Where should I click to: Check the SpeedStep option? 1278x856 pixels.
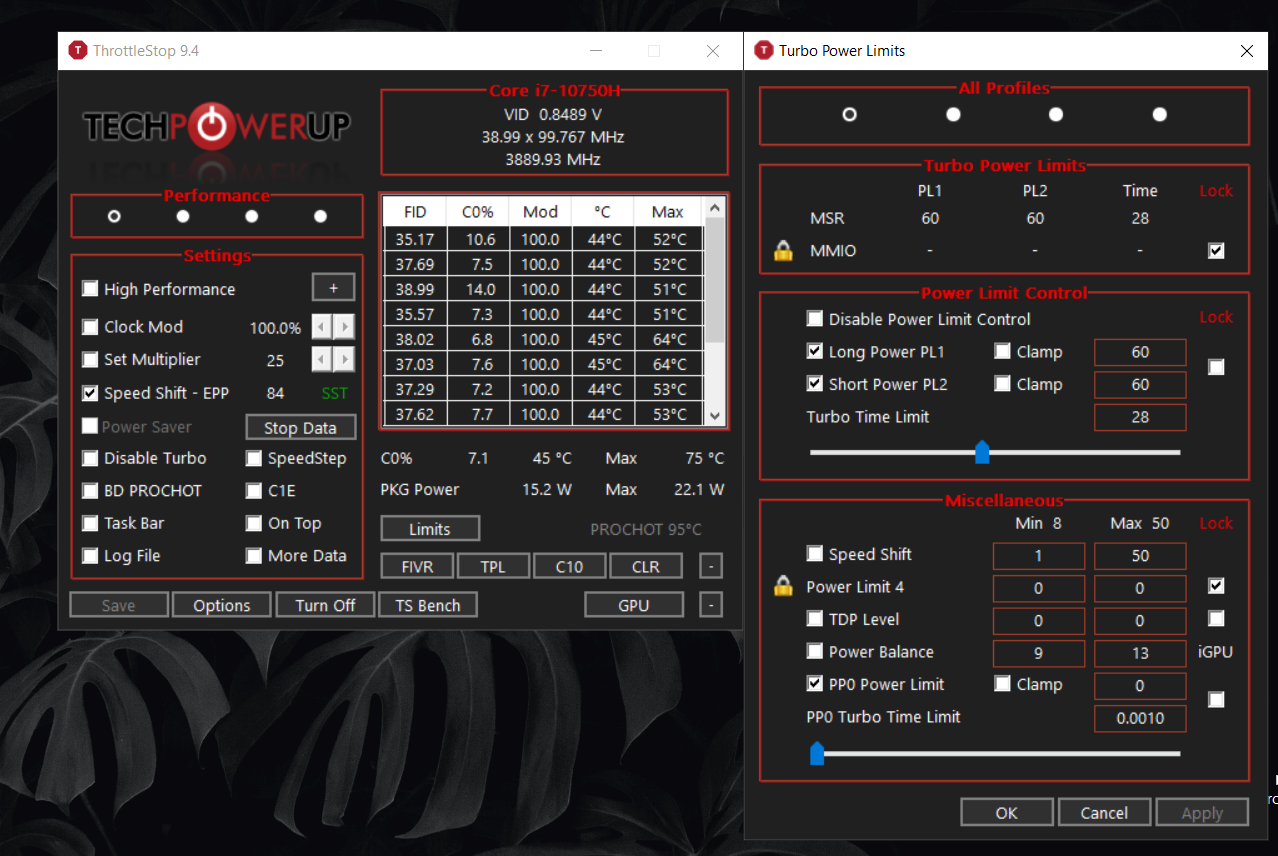pos(254,458)
